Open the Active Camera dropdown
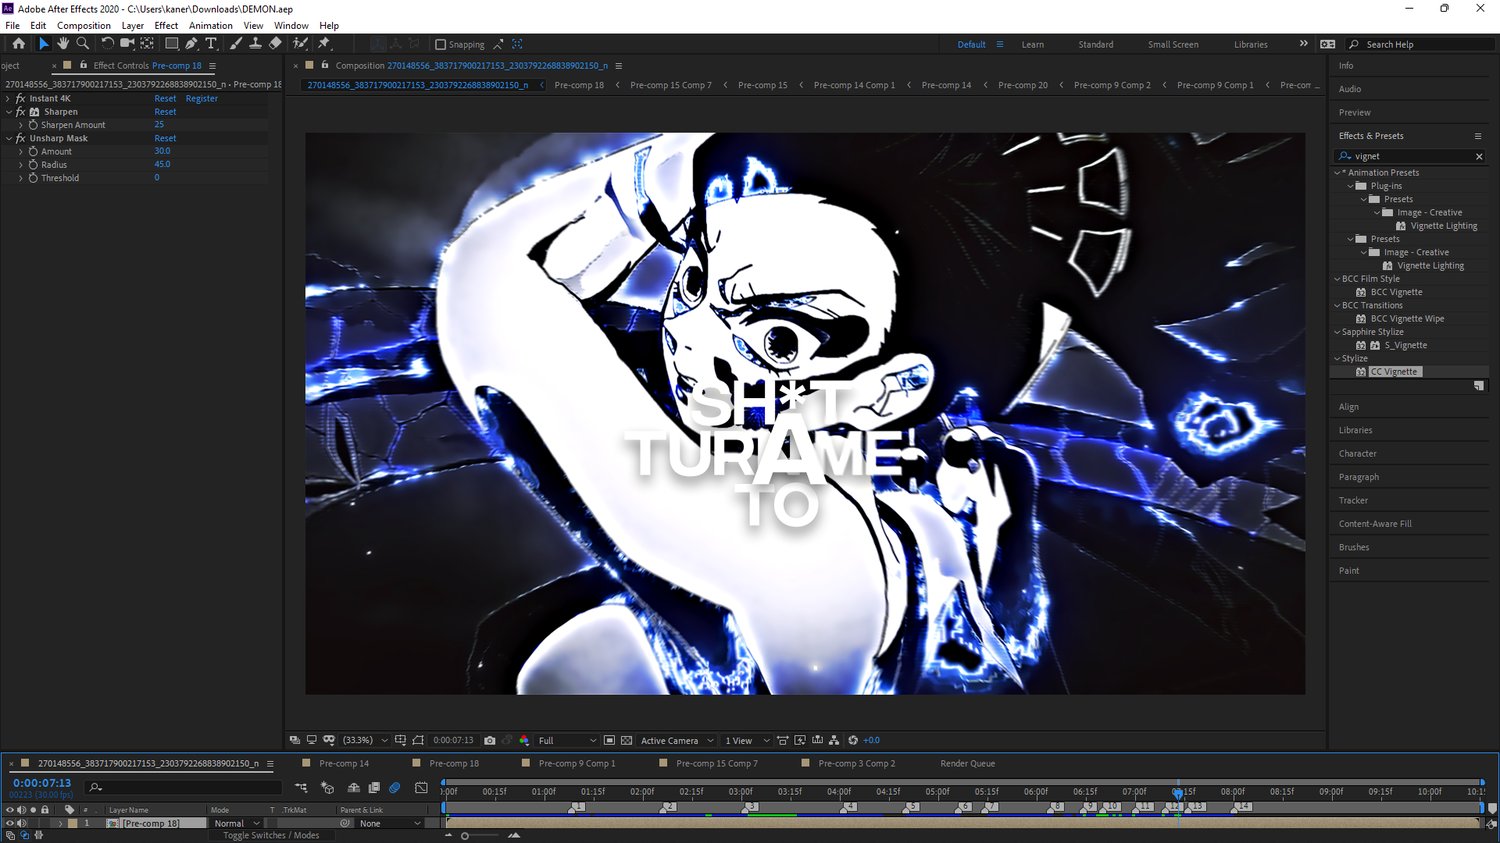This screenshot has width=1500, height=843. point(677,741)
